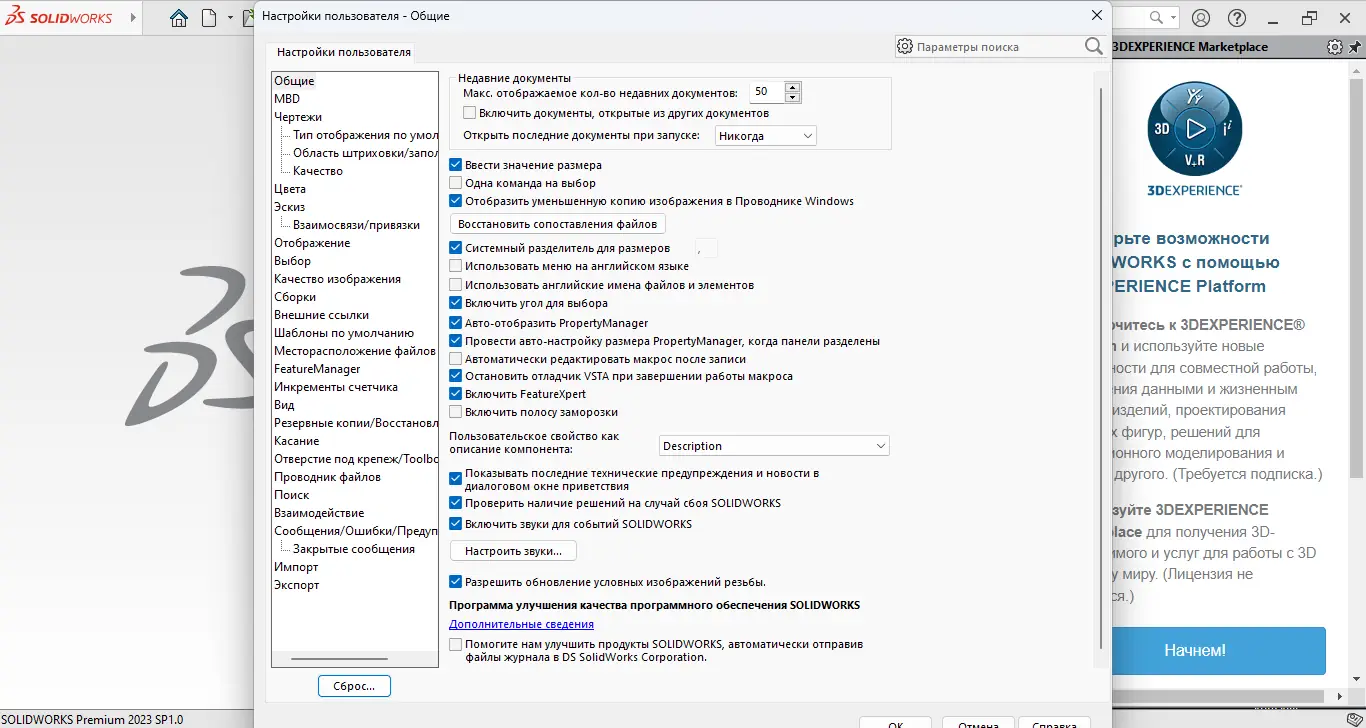This screenshot has width=1366, height=728.
Task: Open 'Месторасположение файлов' category
Action: (x=355, y=351)
